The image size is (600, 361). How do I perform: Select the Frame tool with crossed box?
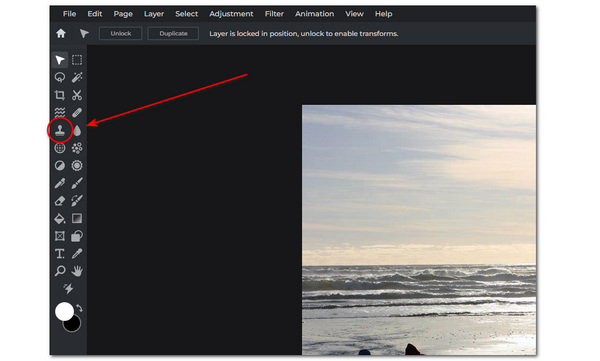pos(60,236)
